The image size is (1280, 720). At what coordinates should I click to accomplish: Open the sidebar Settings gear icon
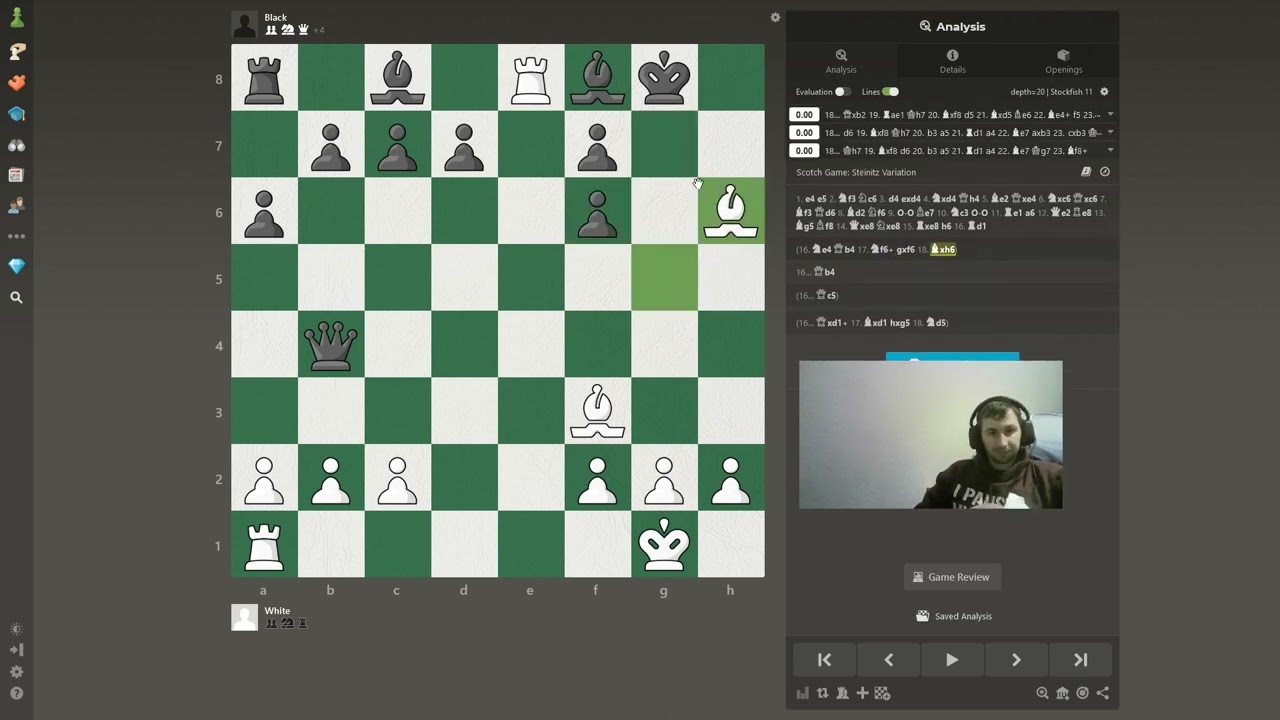click(16, 672)
